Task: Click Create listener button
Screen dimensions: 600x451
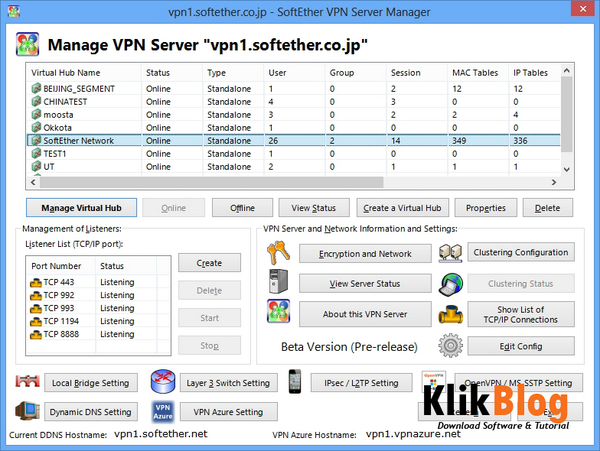Action: (x=209, y=263)
